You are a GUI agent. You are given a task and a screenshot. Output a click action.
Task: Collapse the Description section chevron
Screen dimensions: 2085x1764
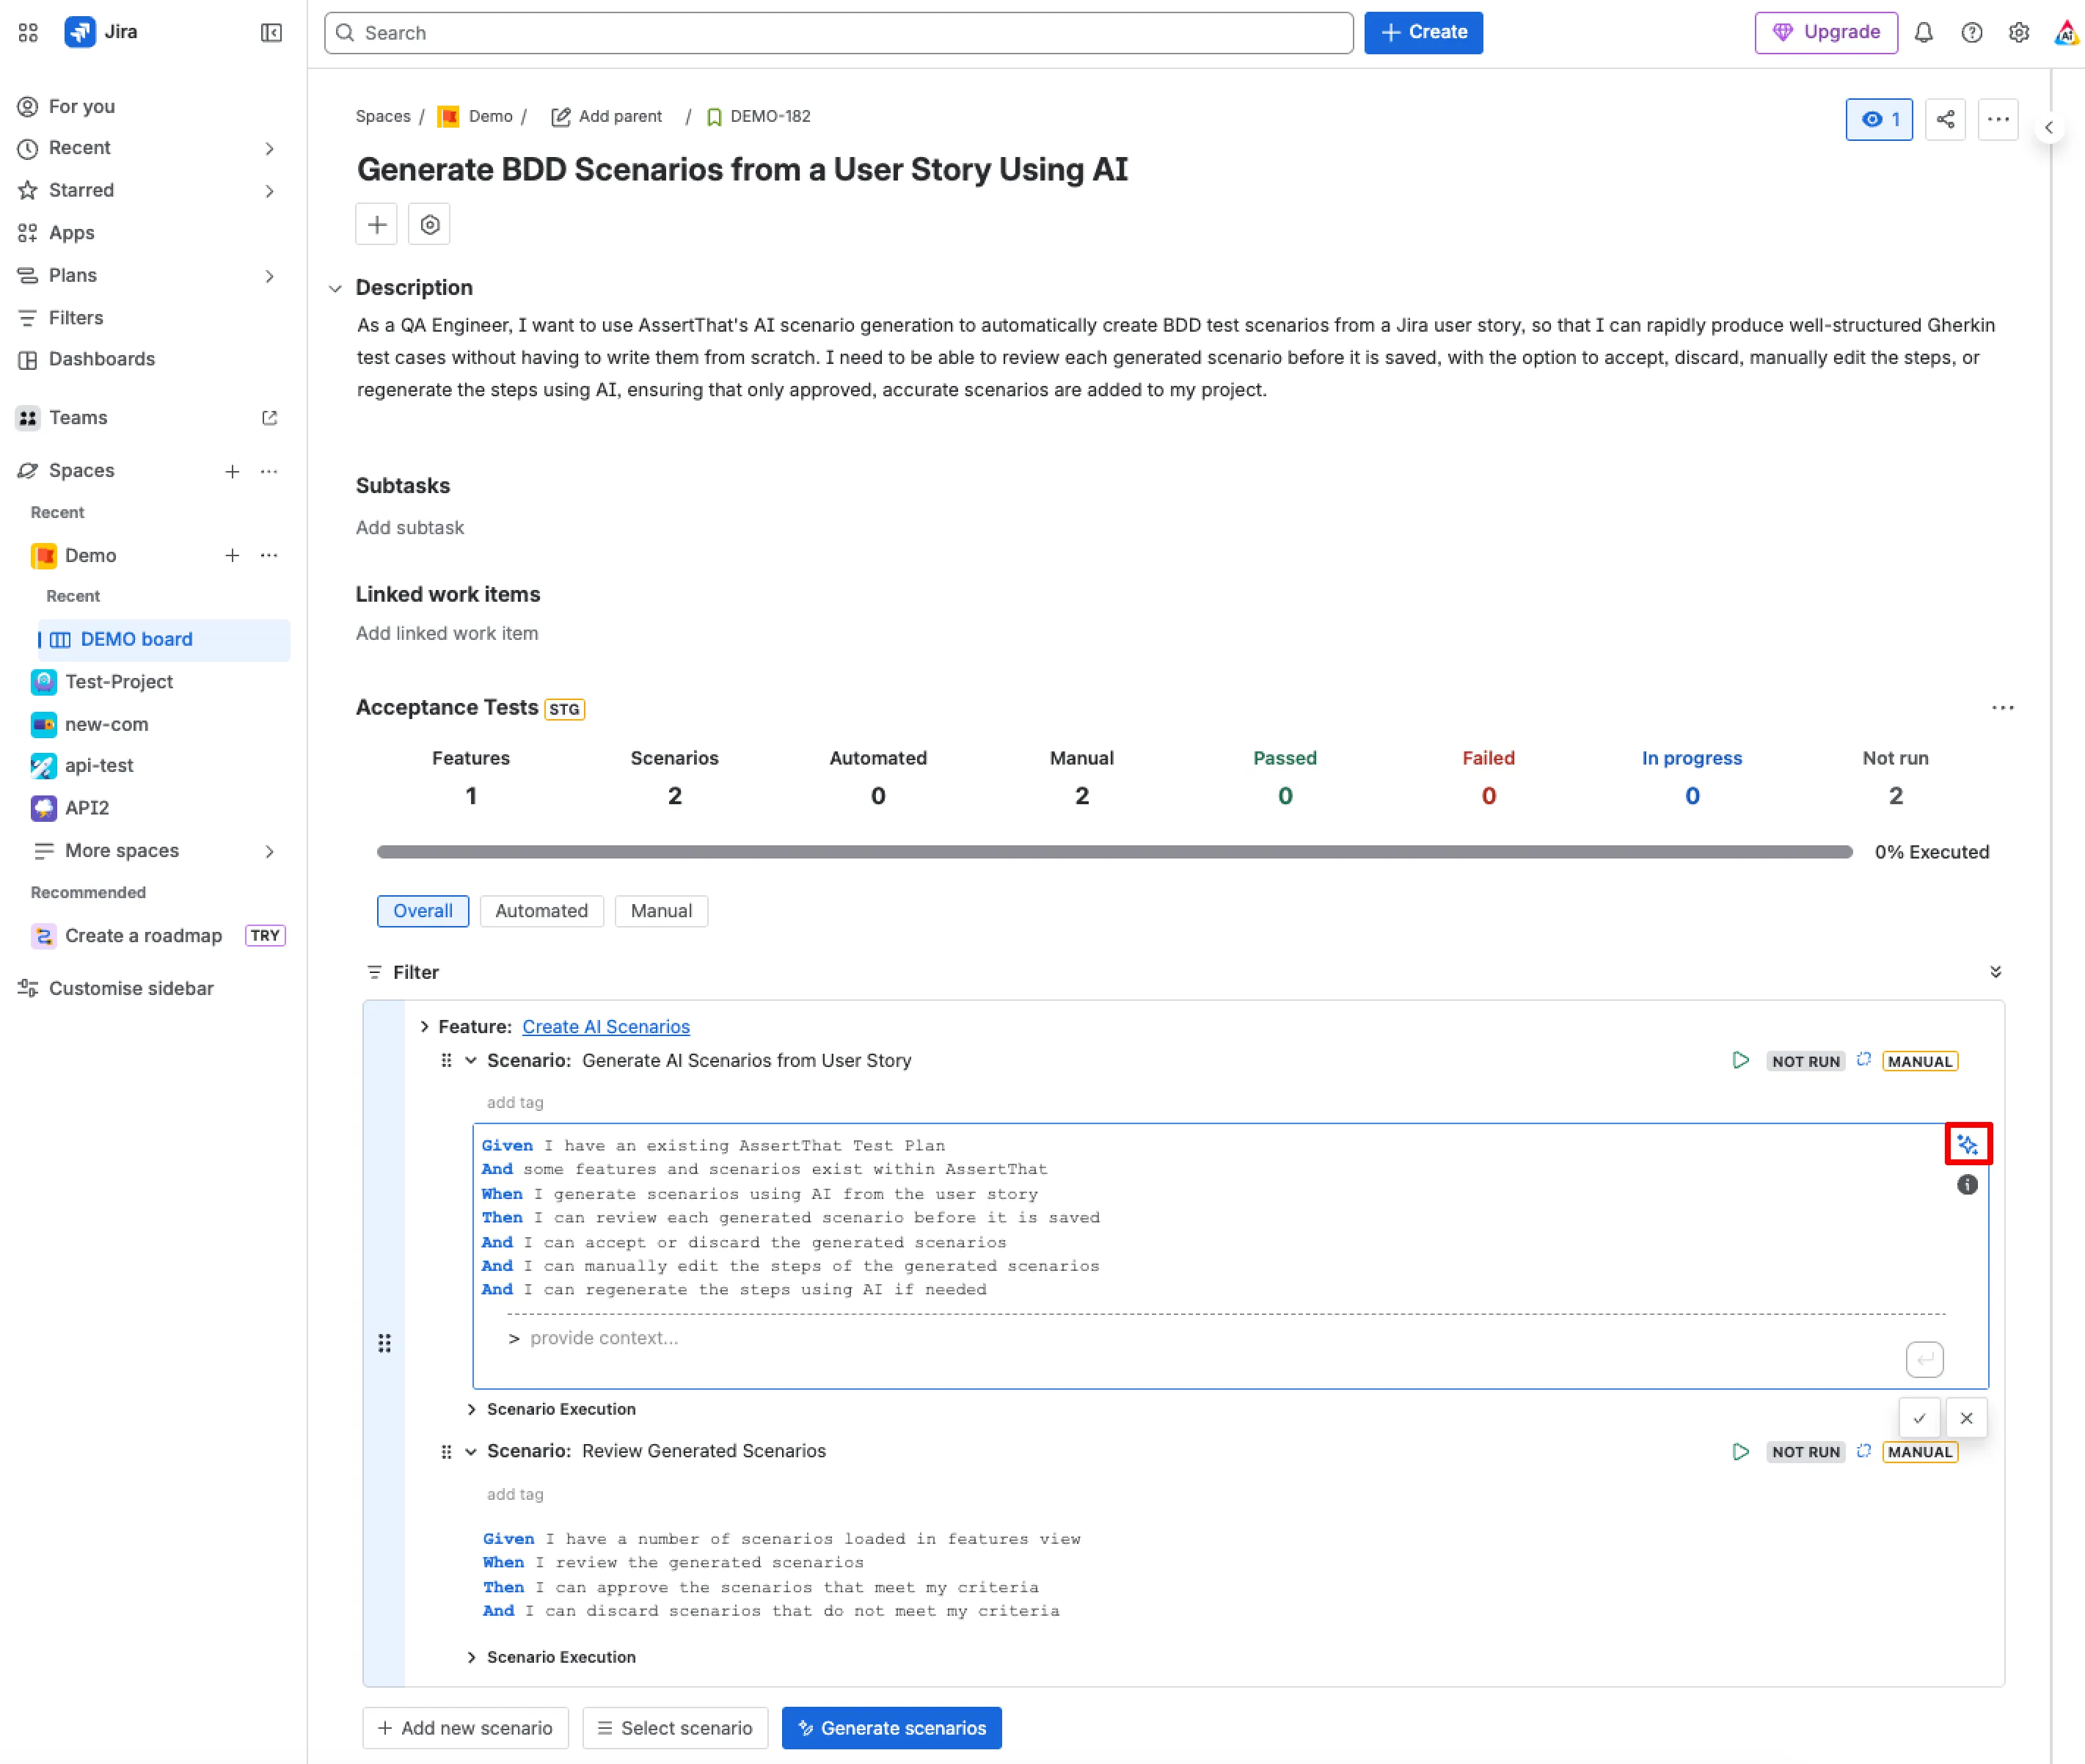click(335, 288)
